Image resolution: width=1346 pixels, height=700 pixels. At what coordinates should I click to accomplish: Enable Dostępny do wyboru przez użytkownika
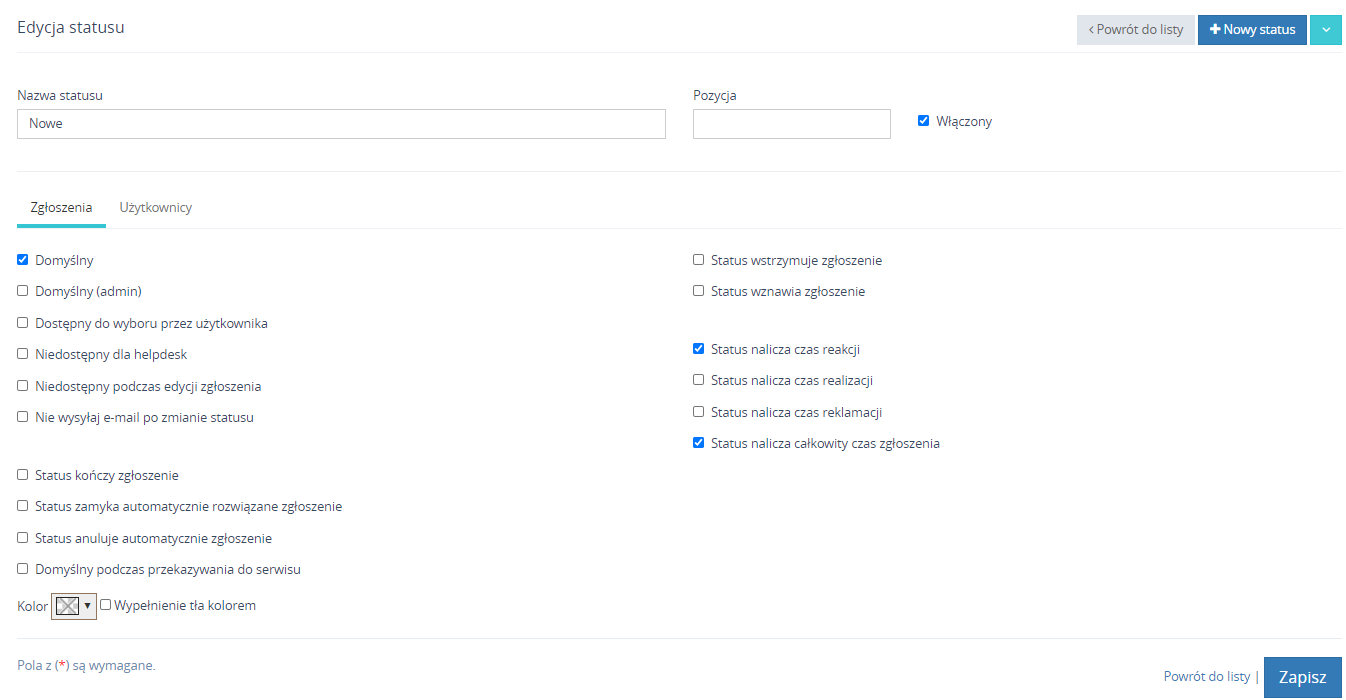click(23, 323)
